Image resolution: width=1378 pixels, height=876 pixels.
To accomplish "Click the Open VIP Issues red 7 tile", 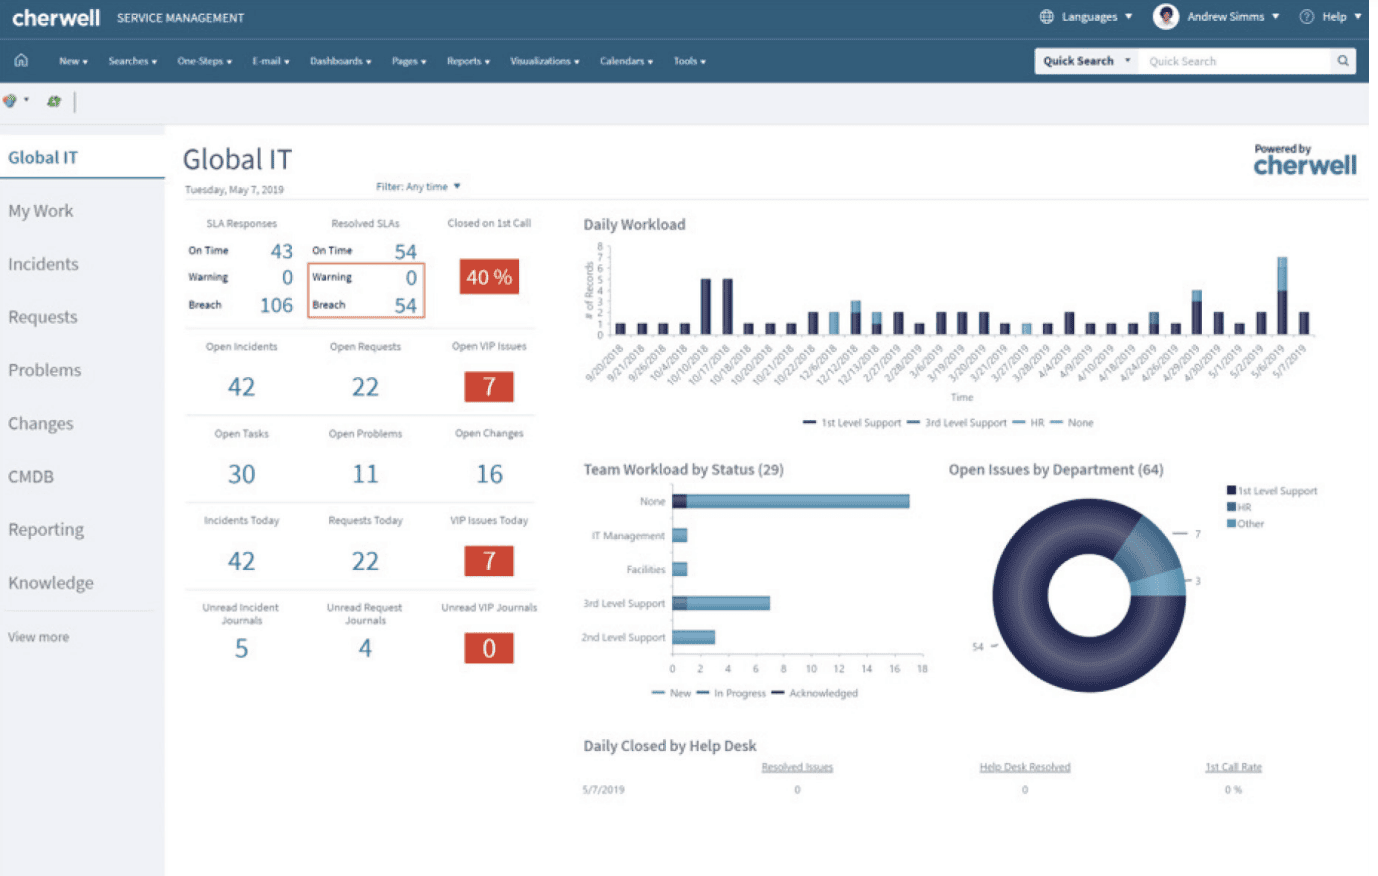I will point(489,387).
